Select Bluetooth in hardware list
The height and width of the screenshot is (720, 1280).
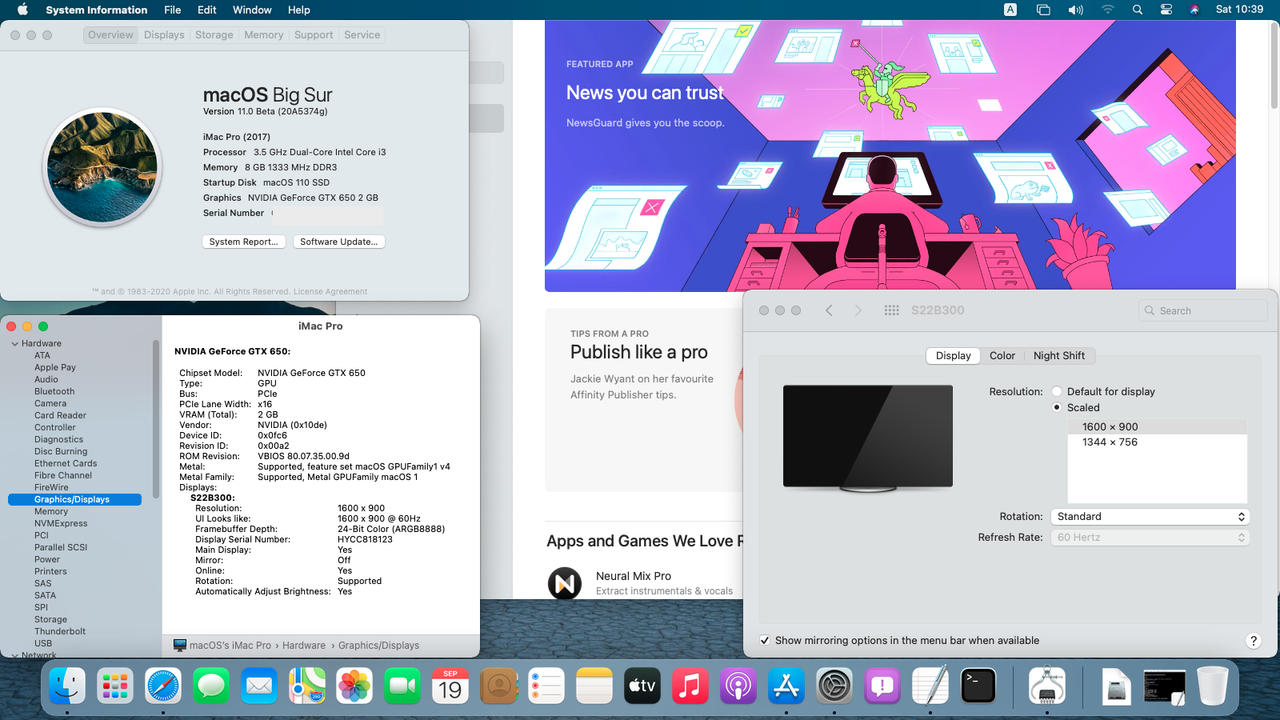[x=54, y=391]
